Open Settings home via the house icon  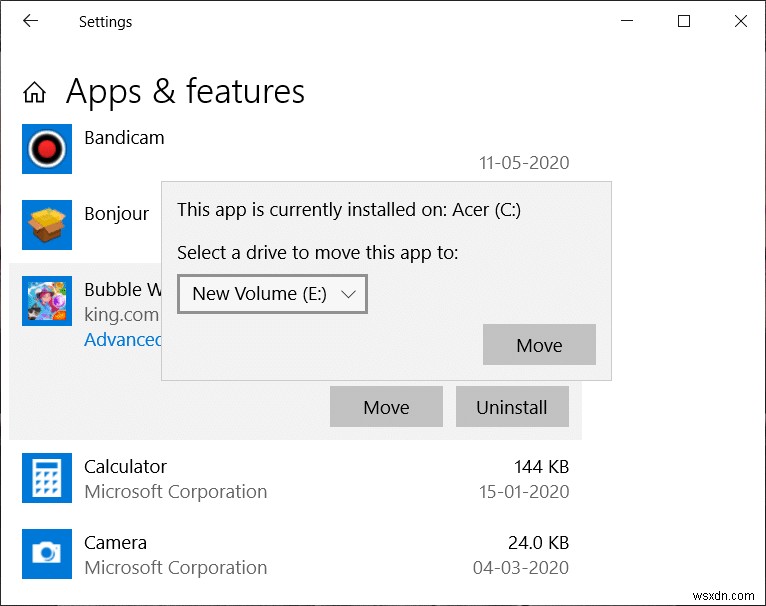[34, 93]
